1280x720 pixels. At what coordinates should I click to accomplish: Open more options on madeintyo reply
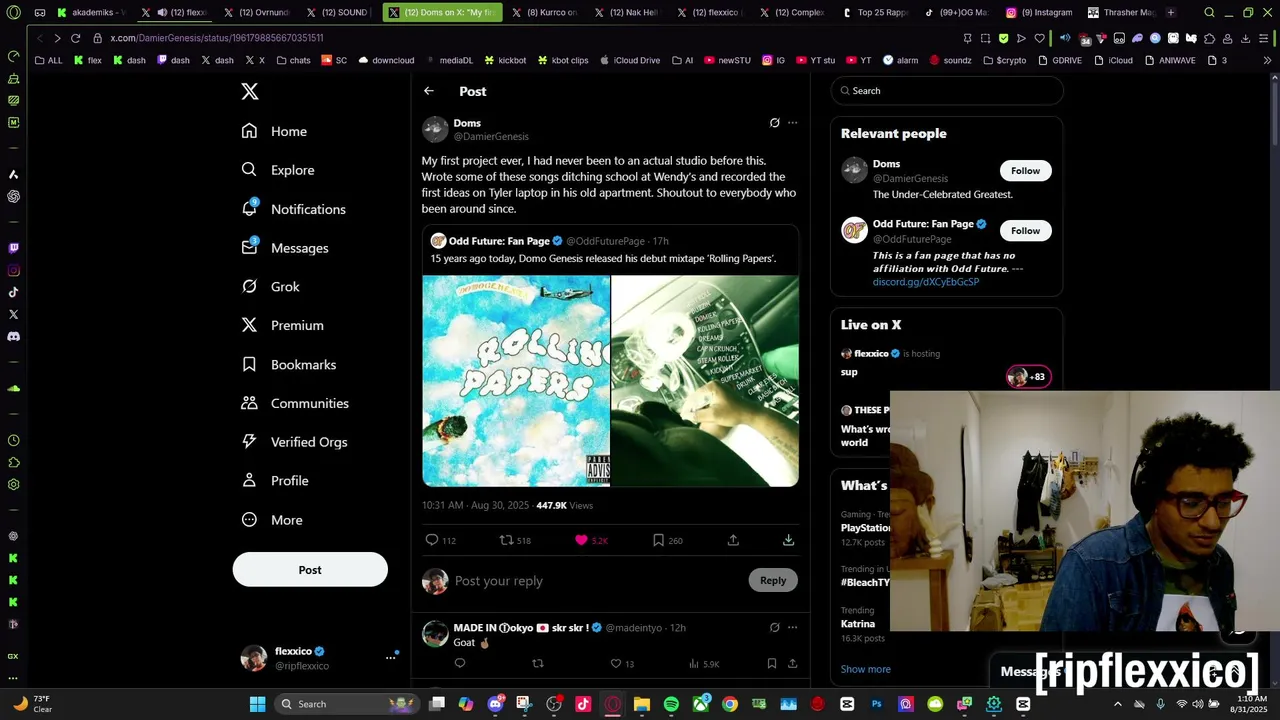[x=792, y=628]
